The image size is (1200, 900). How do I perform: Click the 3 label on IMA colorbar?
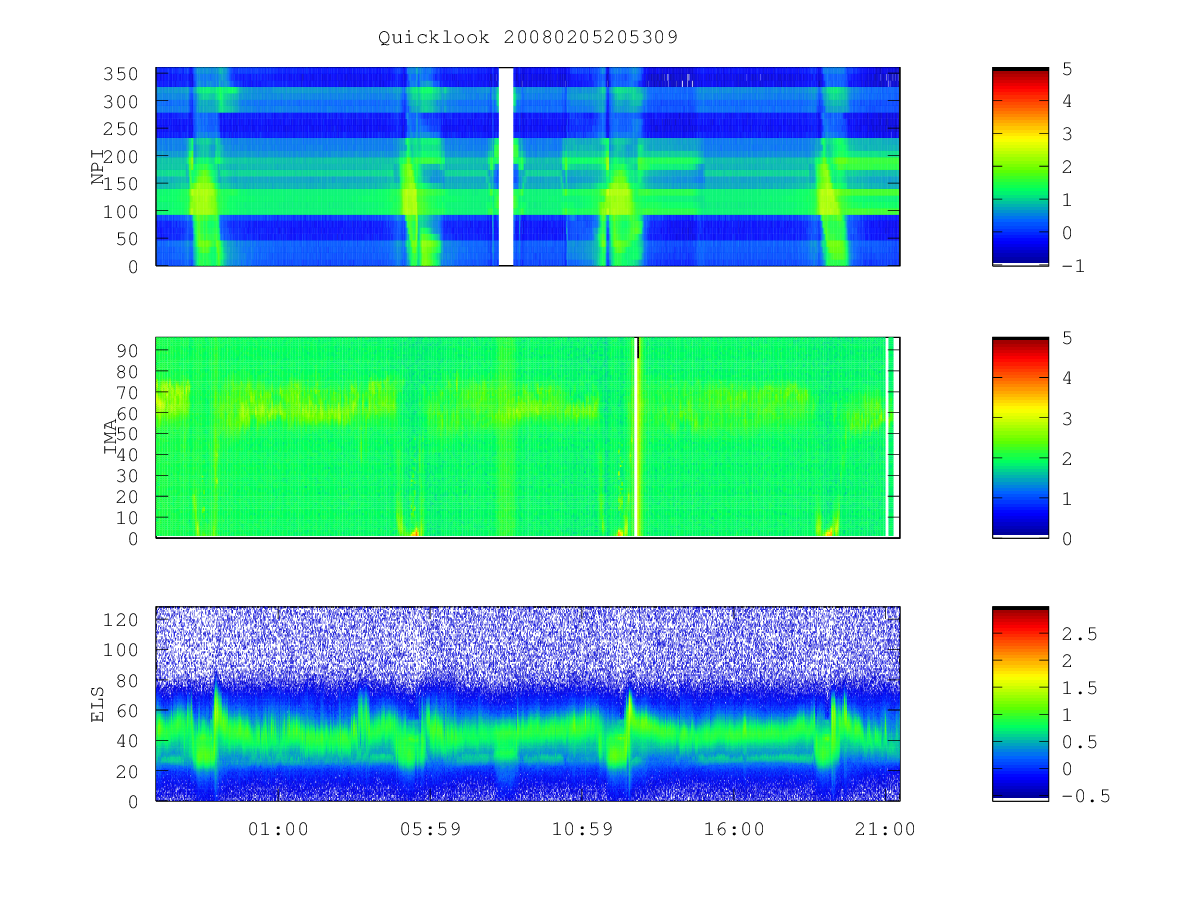[1065, 418]
